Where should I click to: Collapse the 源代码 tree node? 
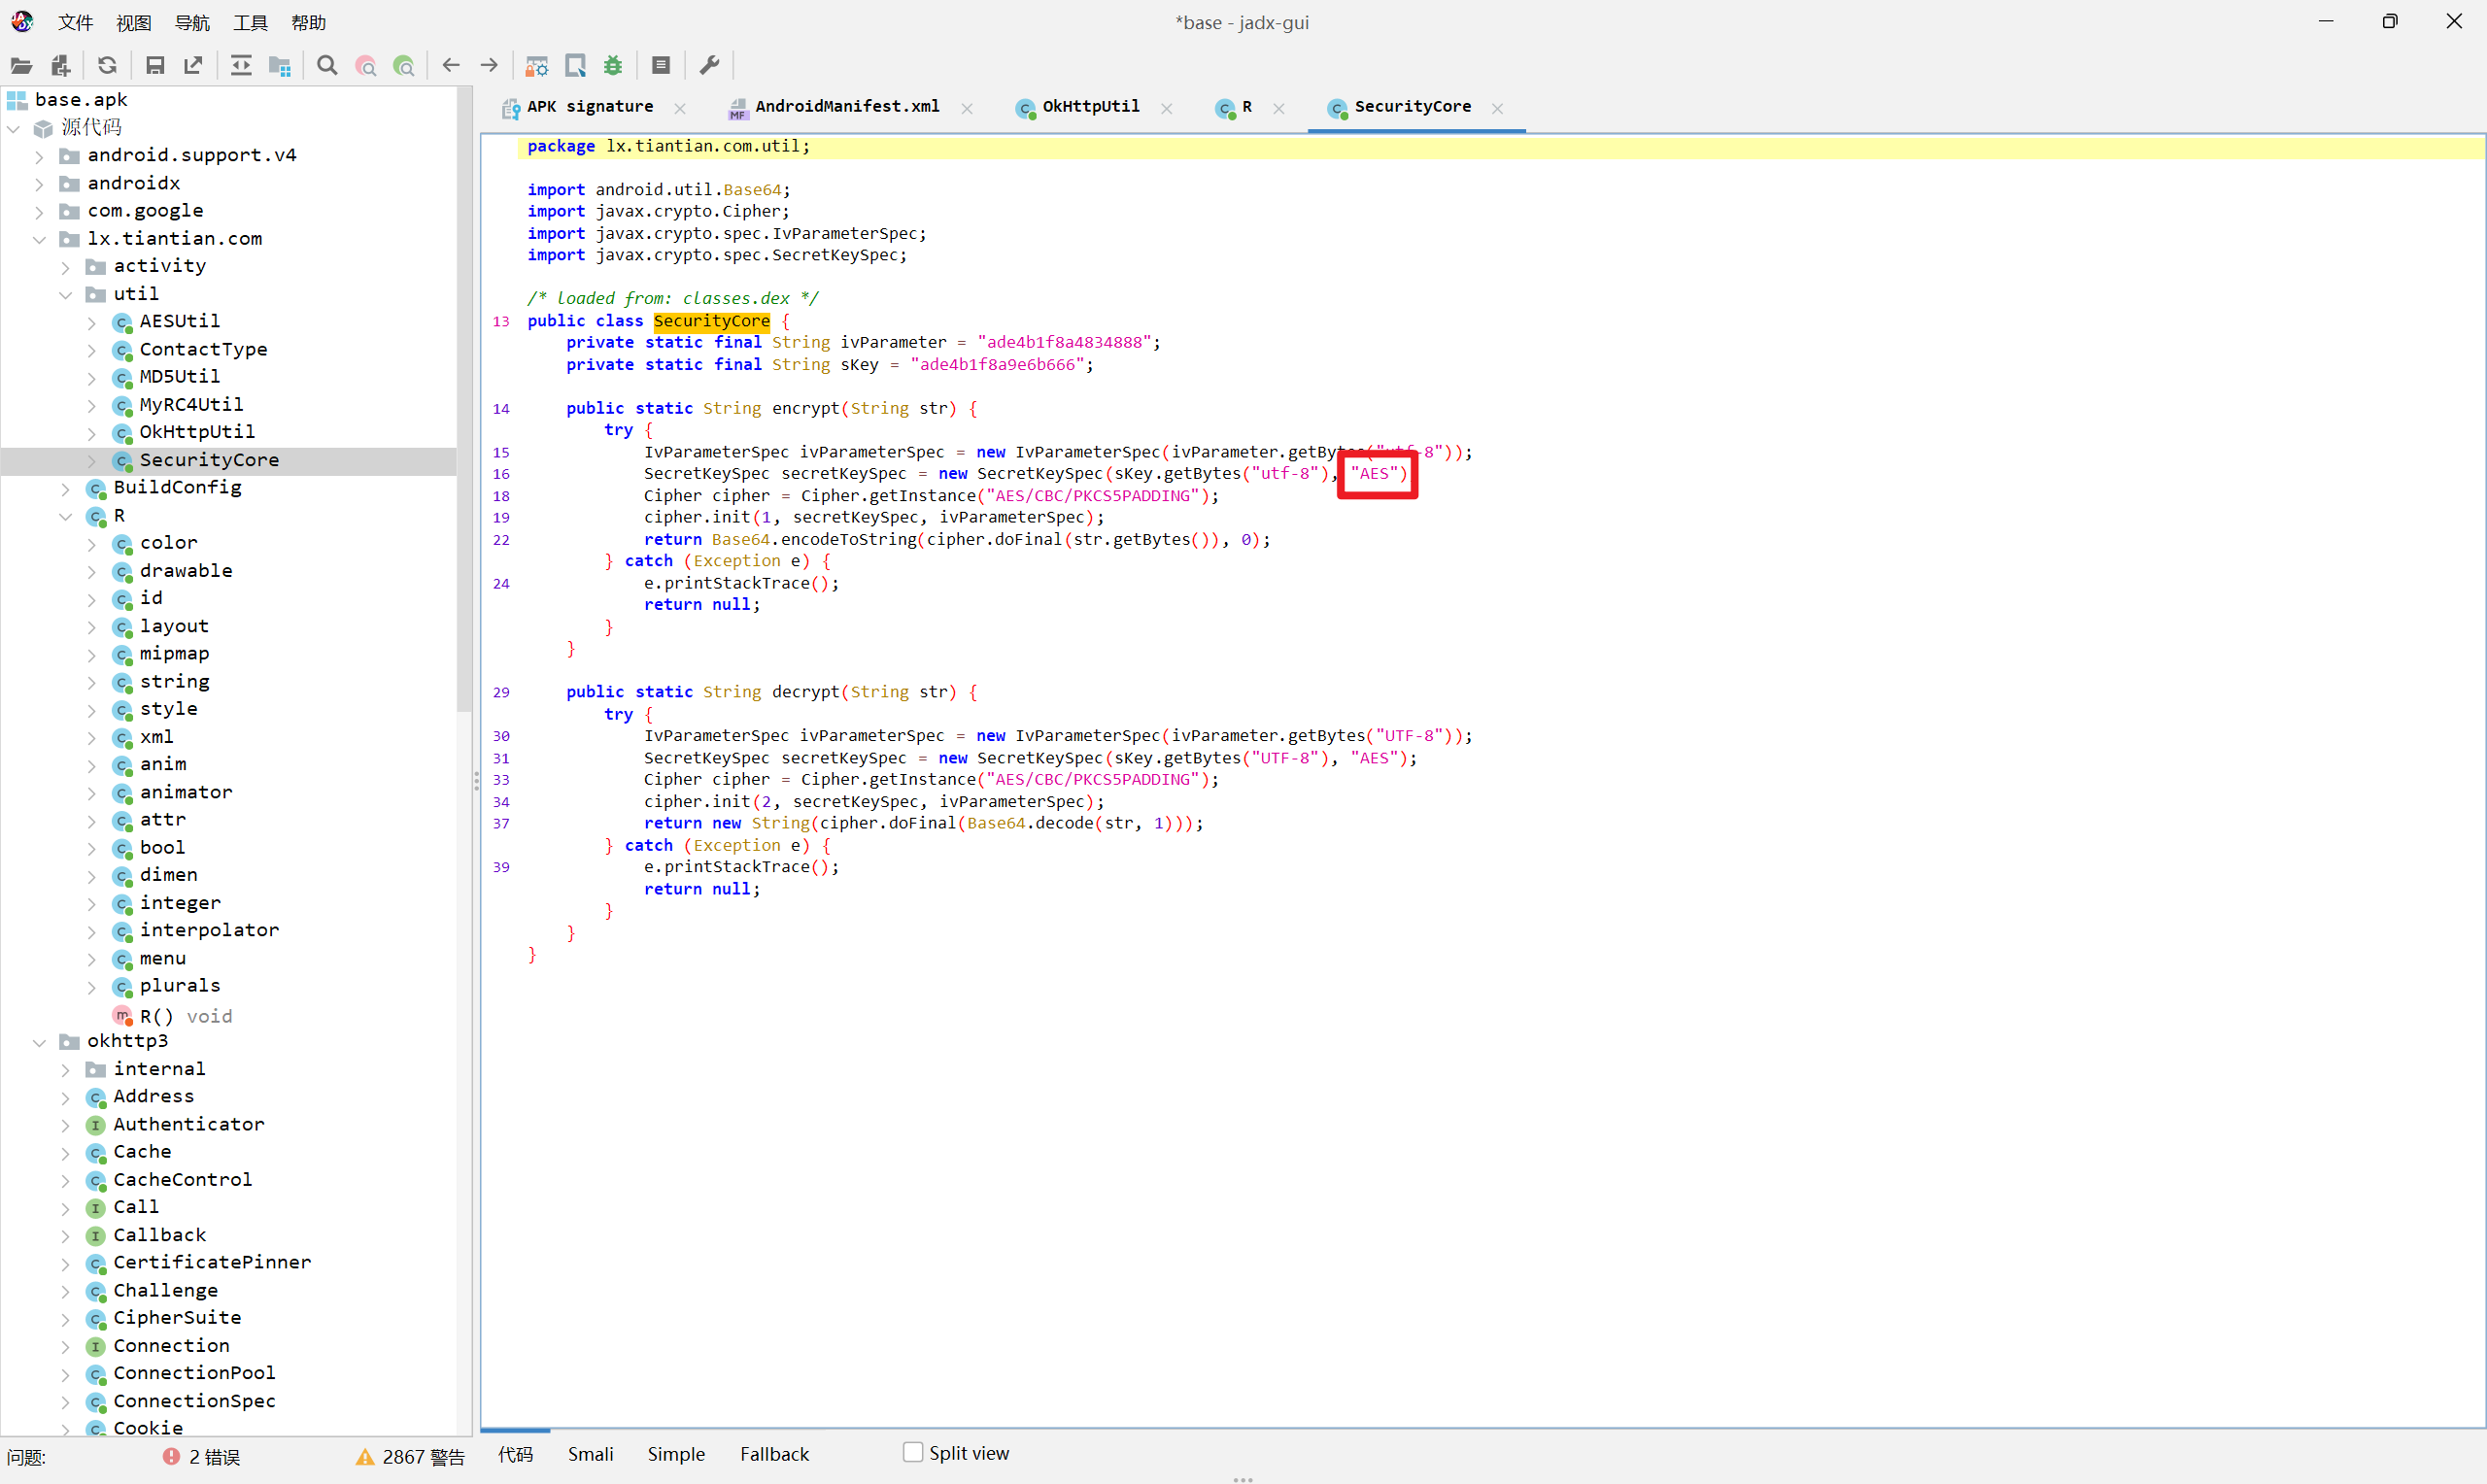click(x=14, y=128)
